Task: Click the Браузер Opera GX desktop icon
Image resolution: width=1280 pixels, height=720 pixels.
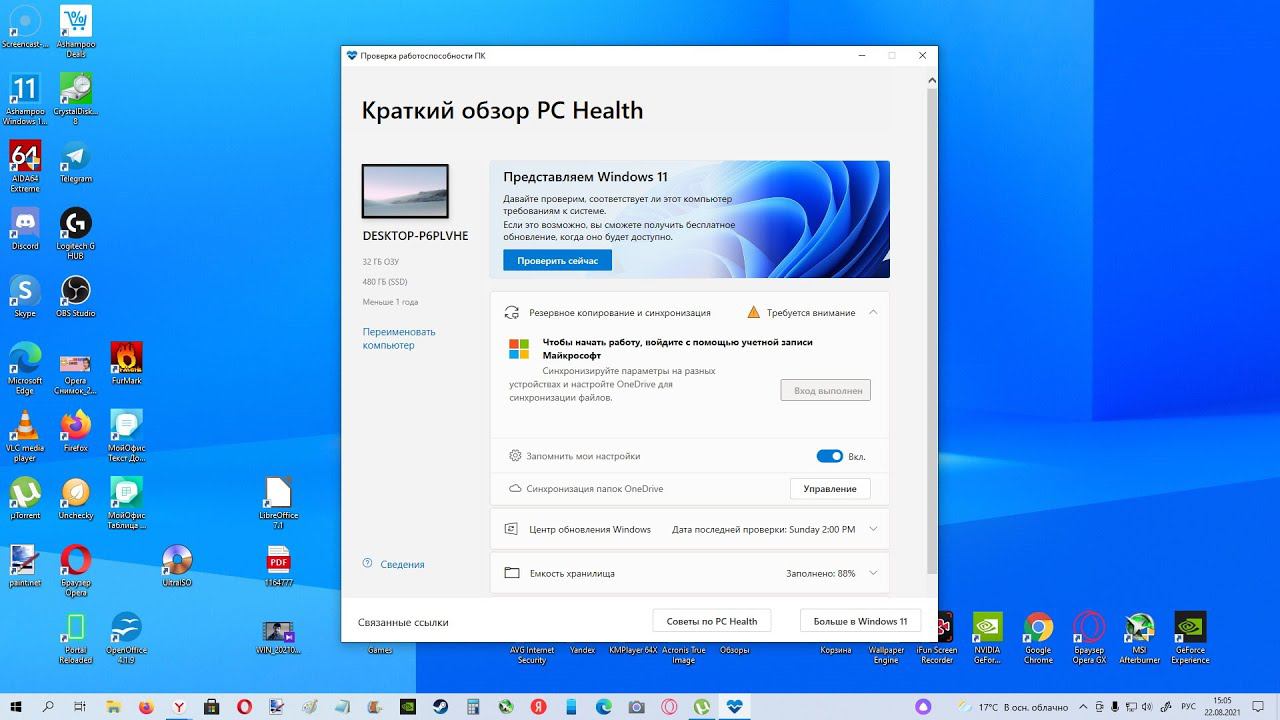Action: (1089, 638)
